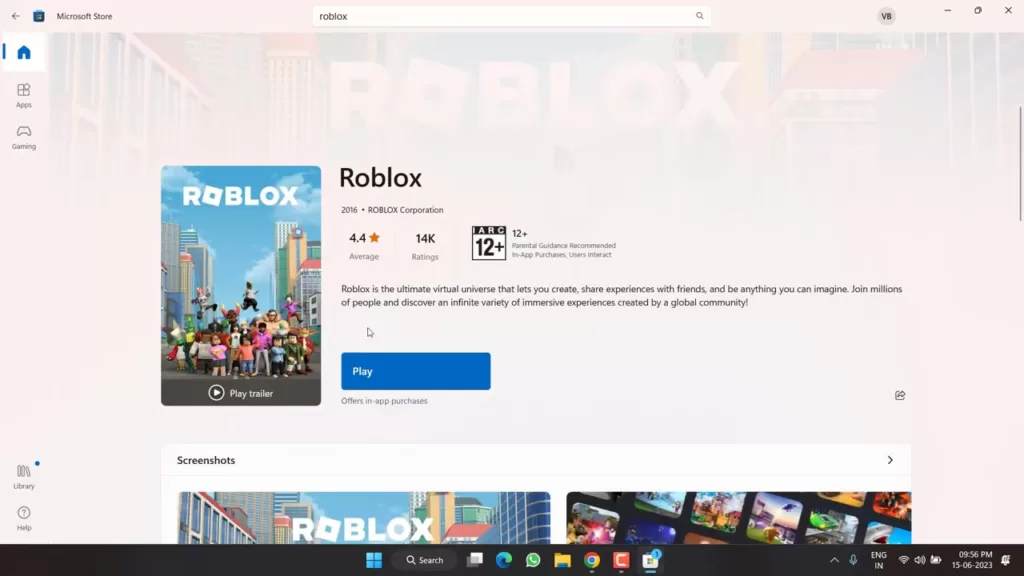The width and height of the screenshot is (1024, 576).
Task: Open Task View on the taskbar
Action: coord(475,560)
